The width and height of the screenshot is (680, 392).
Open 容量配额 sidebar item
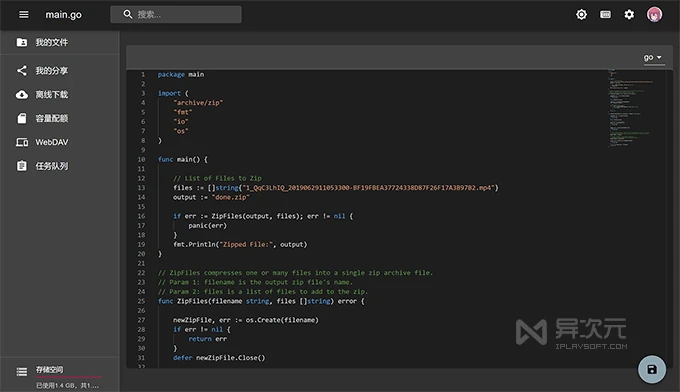click(59, 118)
